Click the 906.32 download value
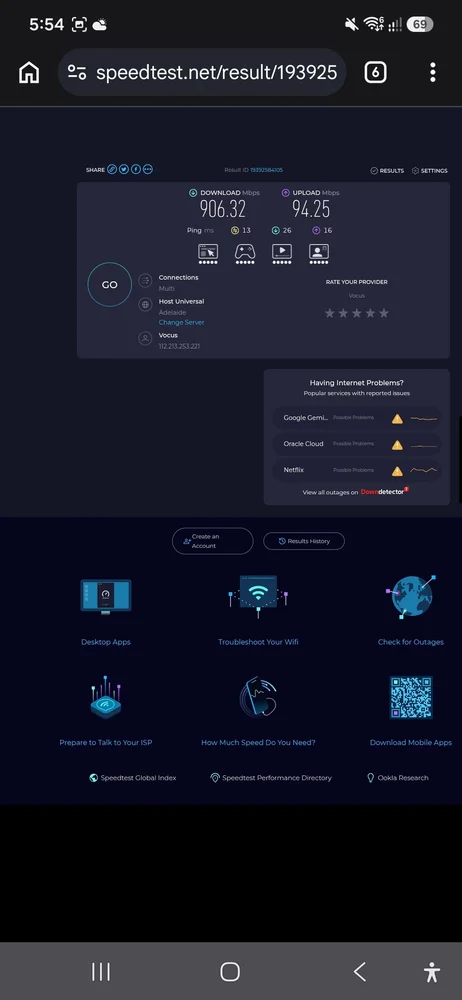This screenshot has width=462, height=1000. (x=223, y=209)
